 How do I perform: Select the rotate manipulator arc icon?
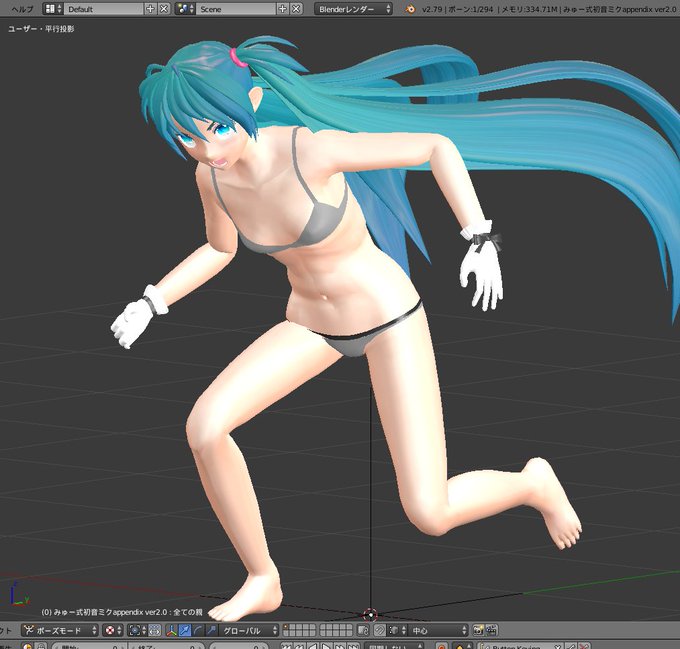pyautogui.click(x=198, y=630)
